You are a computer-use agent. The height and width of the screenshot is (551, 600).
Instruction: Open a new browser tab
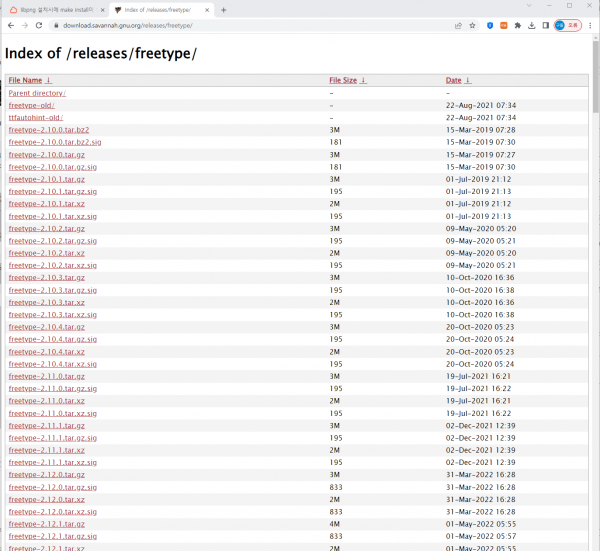[x=223, y=10]
